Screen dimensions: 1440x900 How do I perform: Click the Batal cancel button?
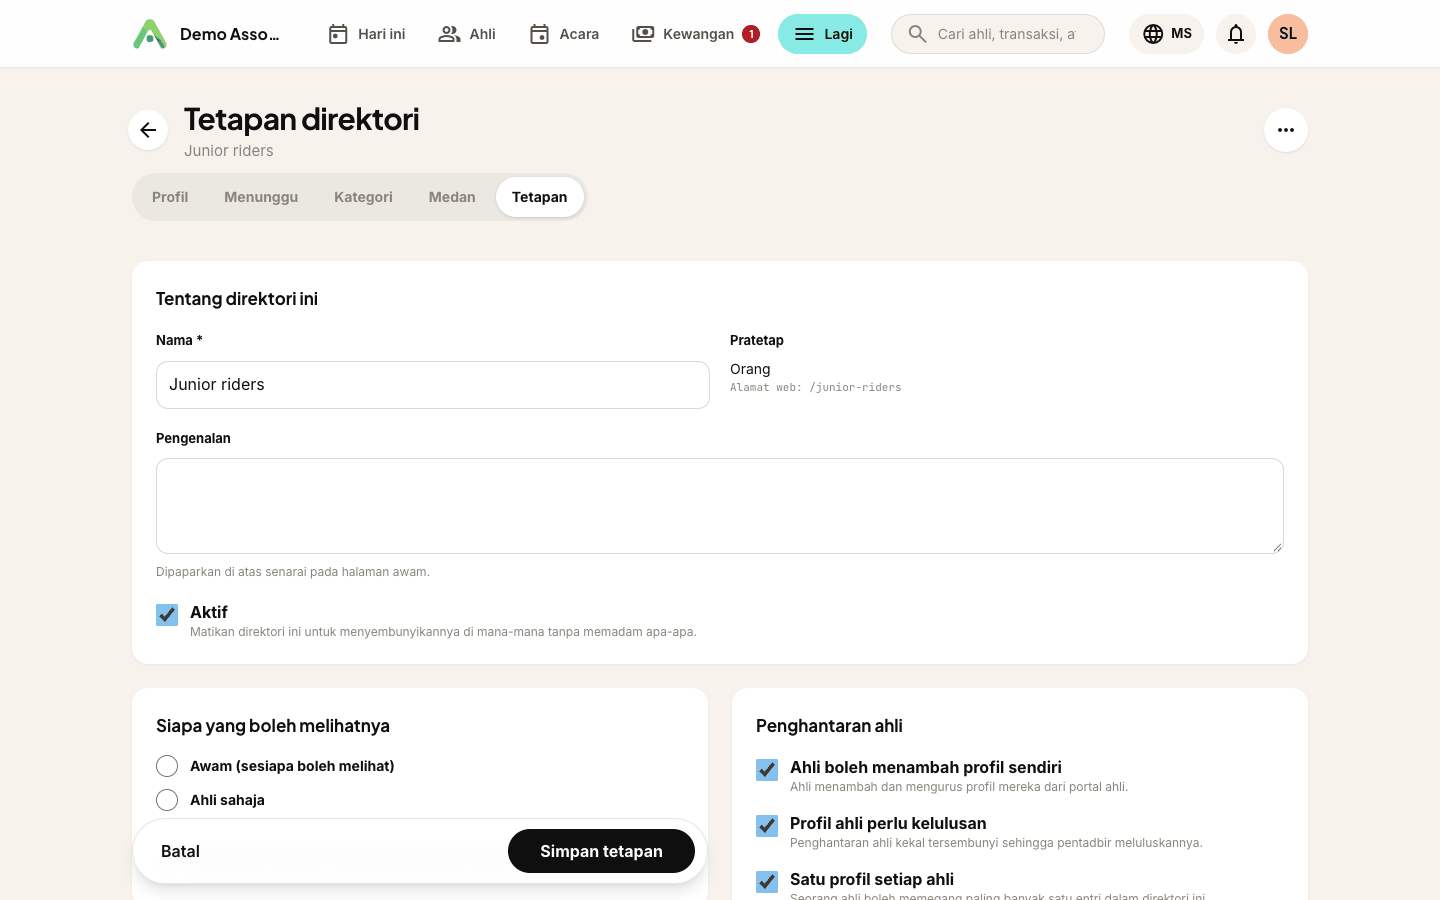(x=181, y=851)
